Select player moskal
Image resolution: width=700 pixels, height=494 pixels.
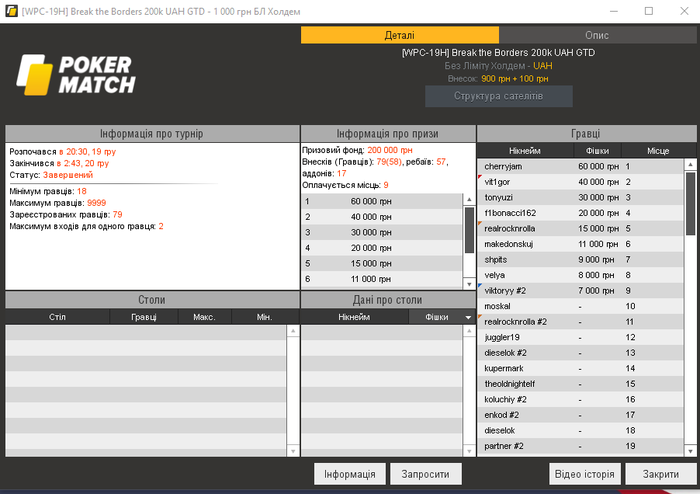coord(580,306)
